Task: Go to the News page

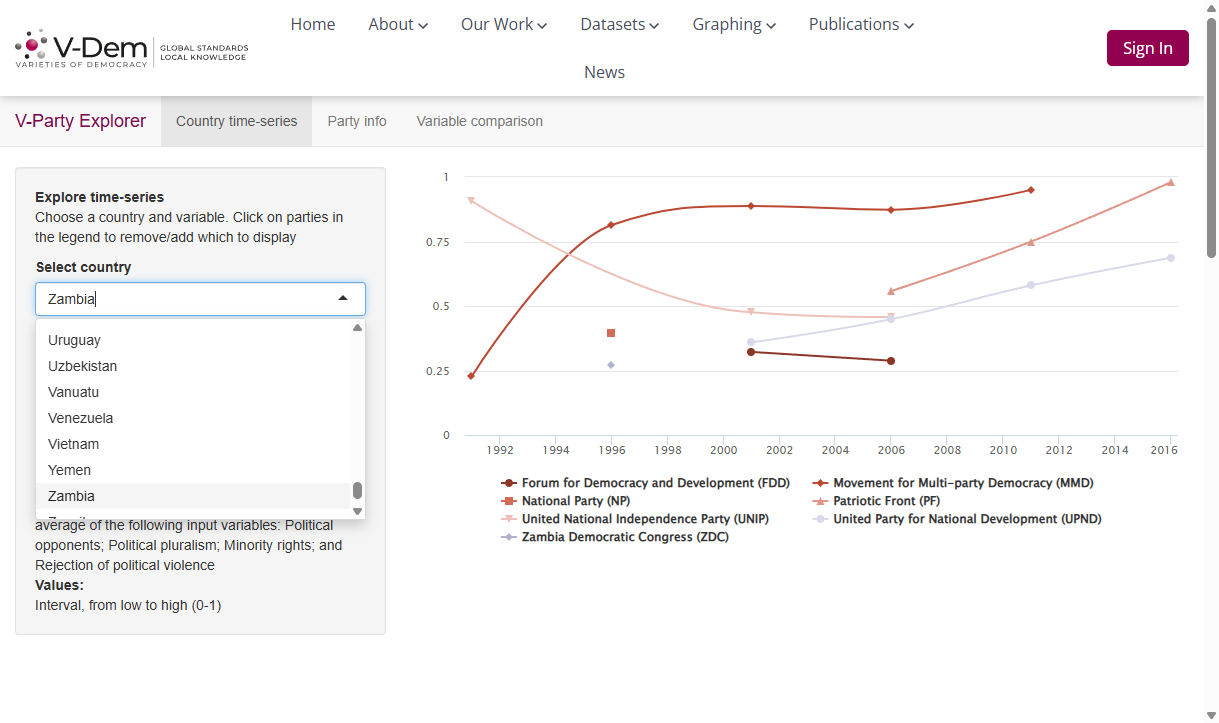Action: coord(604,72)
